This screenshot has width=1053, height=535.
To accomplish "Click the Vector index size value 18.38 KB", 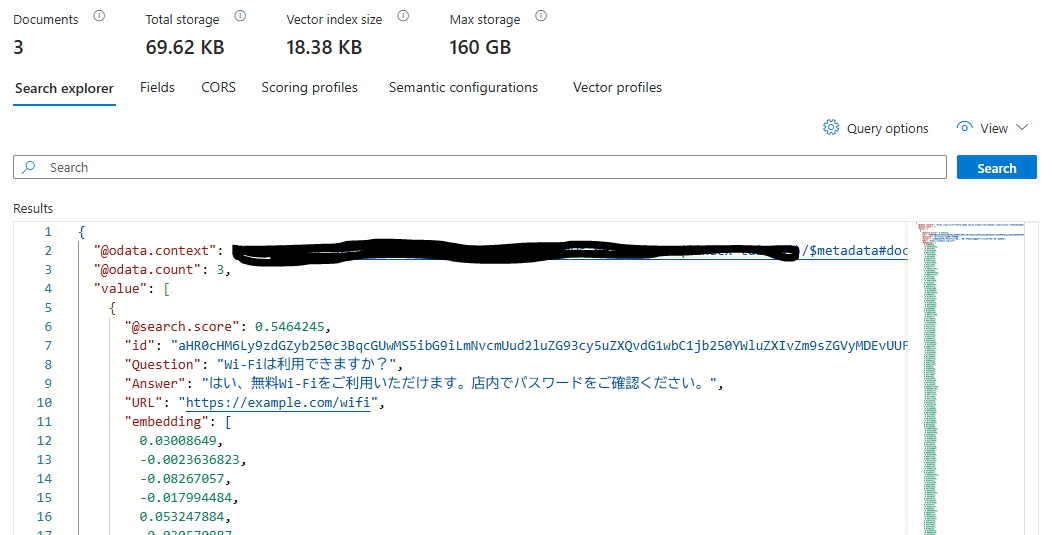I will [324, 48].
